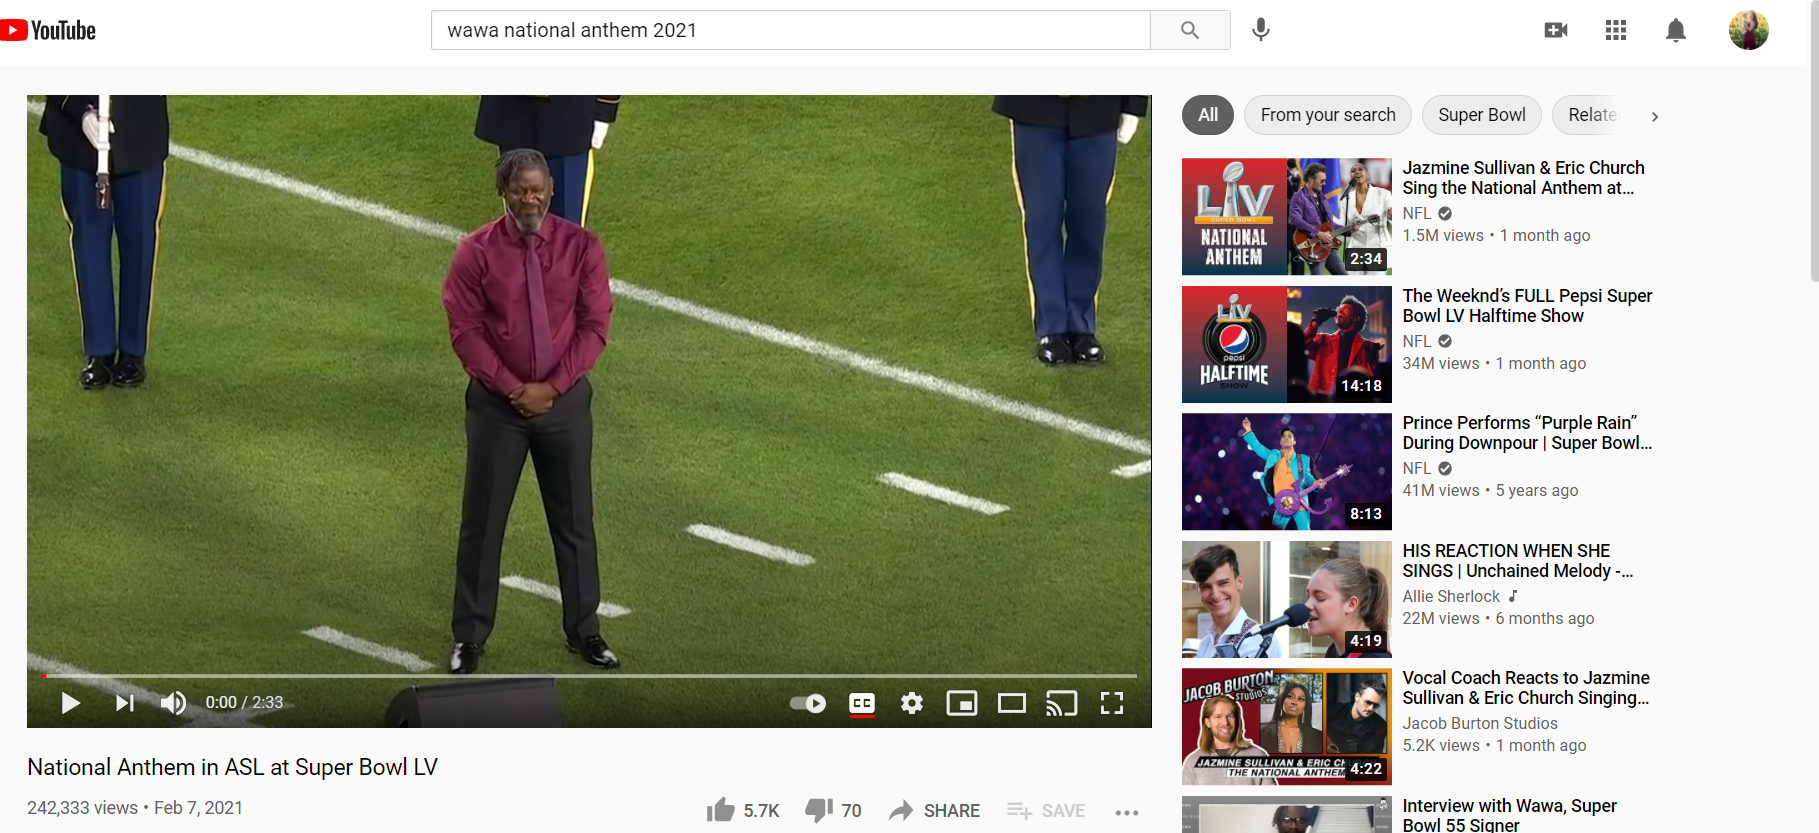
Task: Enter full screen mode
Action: 1112,703
